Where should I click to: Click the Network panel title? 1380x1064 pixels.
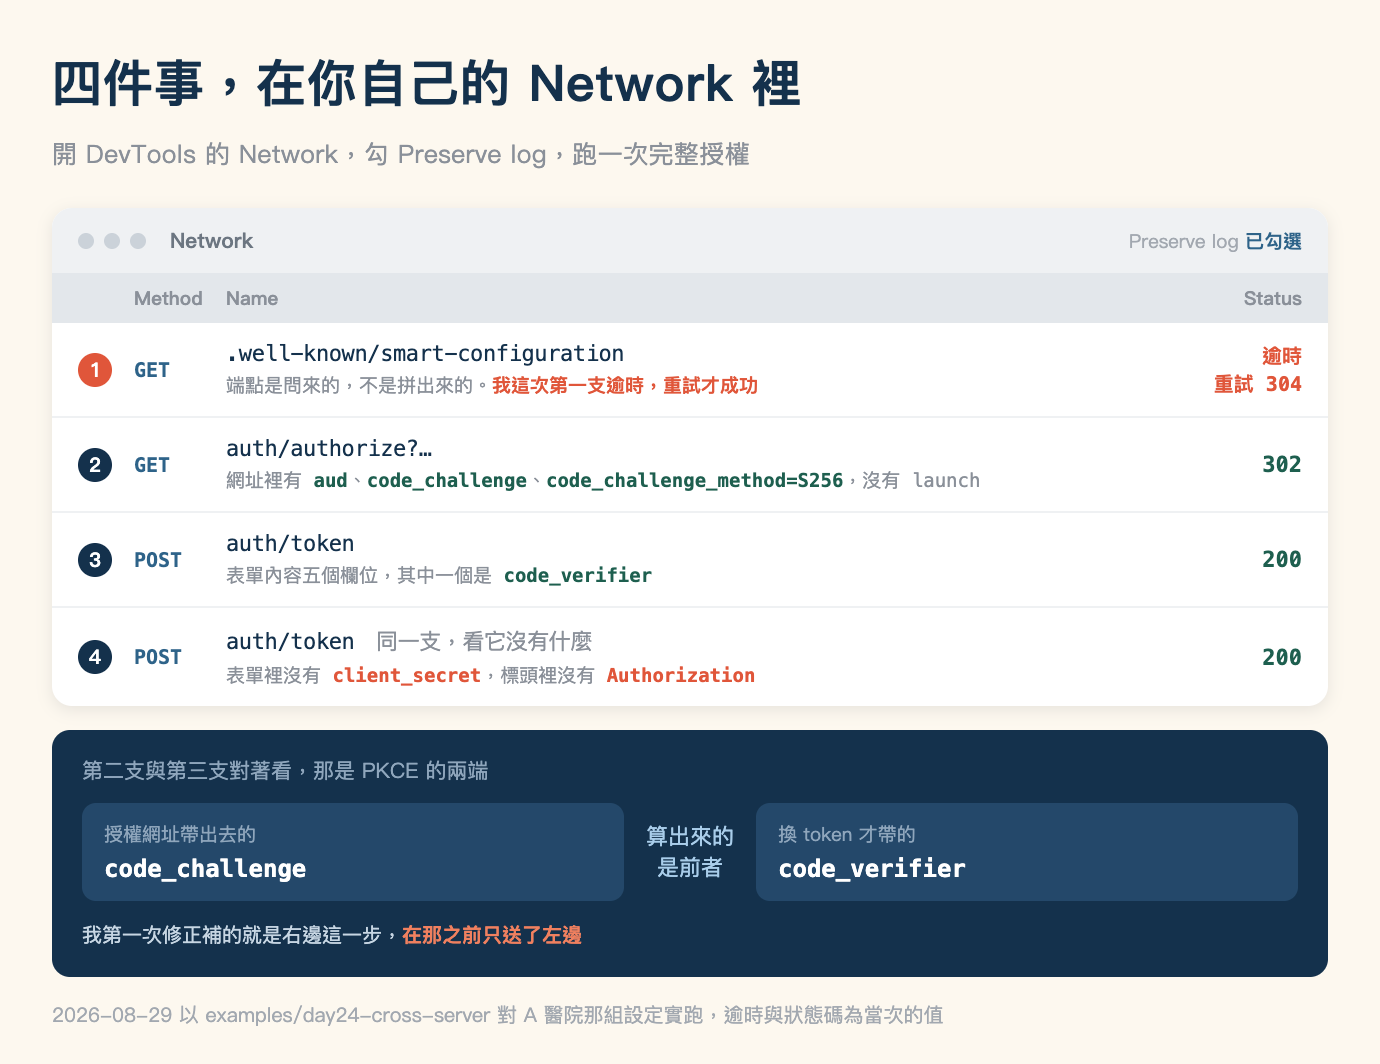pyautogui.click(x=211, y=241)
